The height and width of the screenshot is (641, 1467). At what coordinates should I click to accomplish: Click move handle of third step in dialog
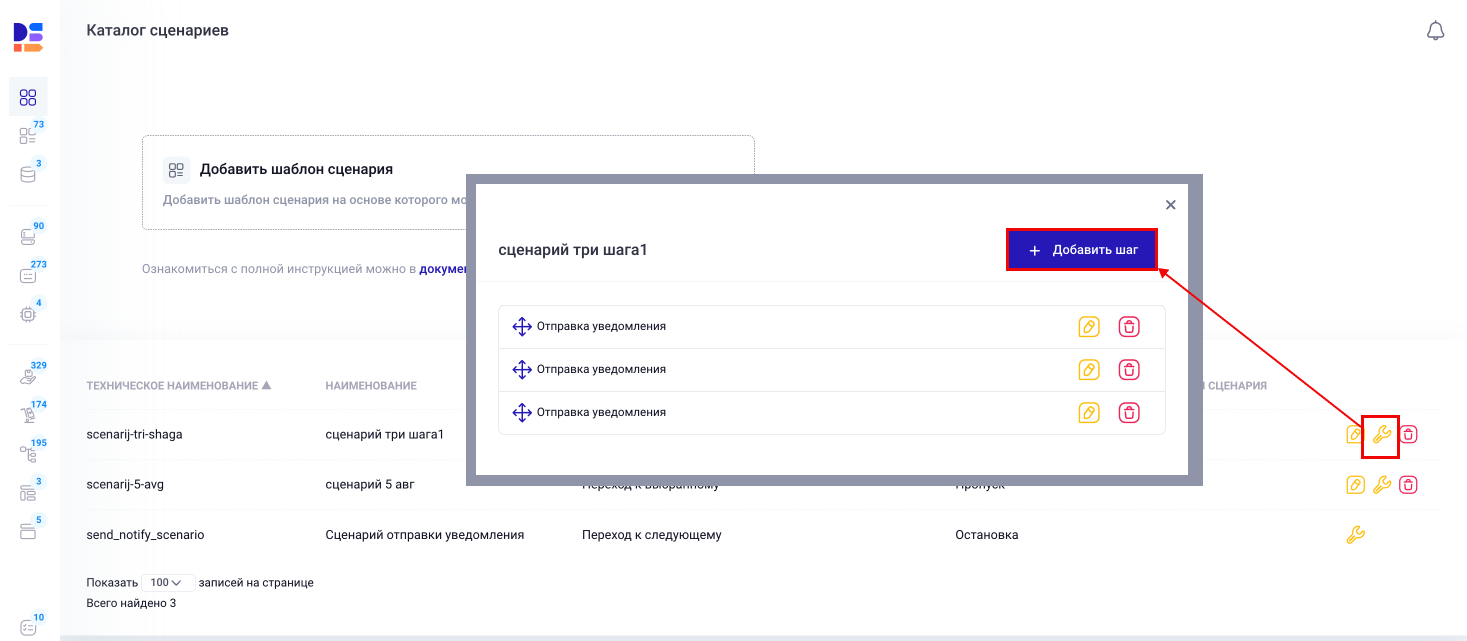click(521, 413)
